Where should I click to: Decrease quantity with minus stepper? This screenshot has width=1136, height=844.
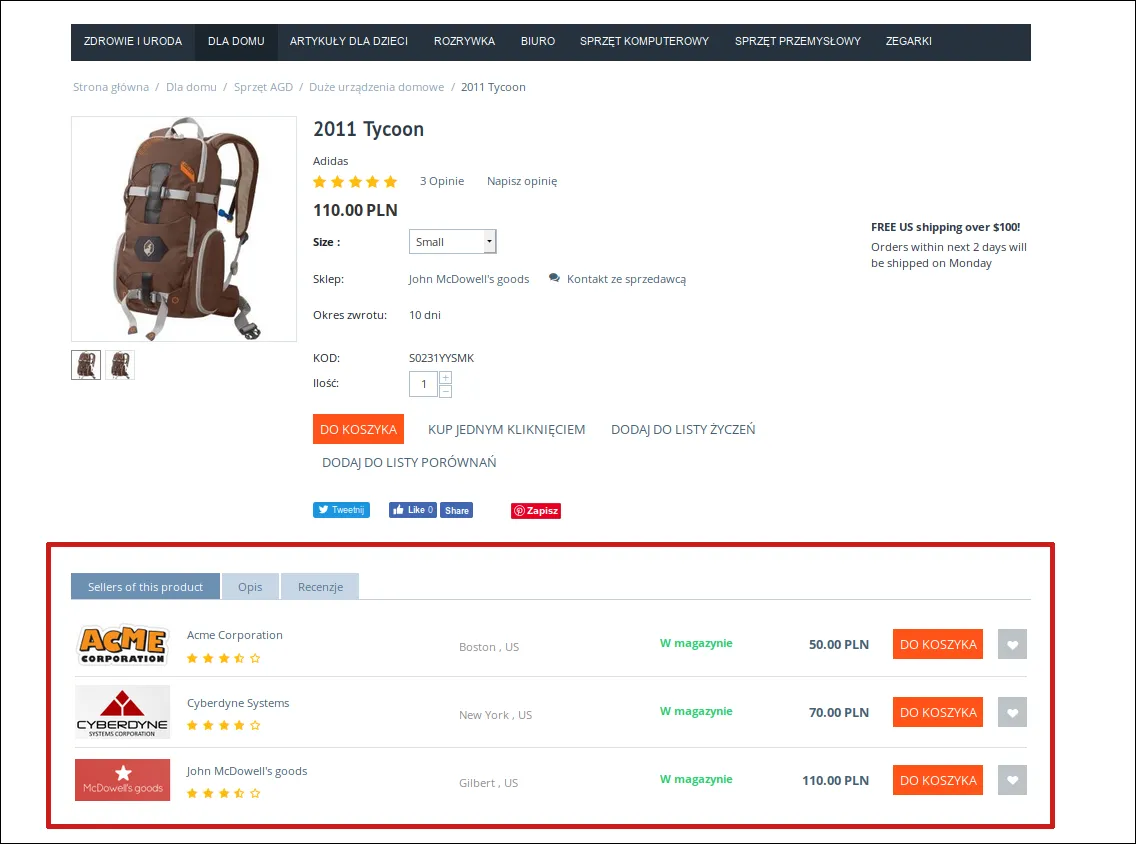click(x=446, y=391)
